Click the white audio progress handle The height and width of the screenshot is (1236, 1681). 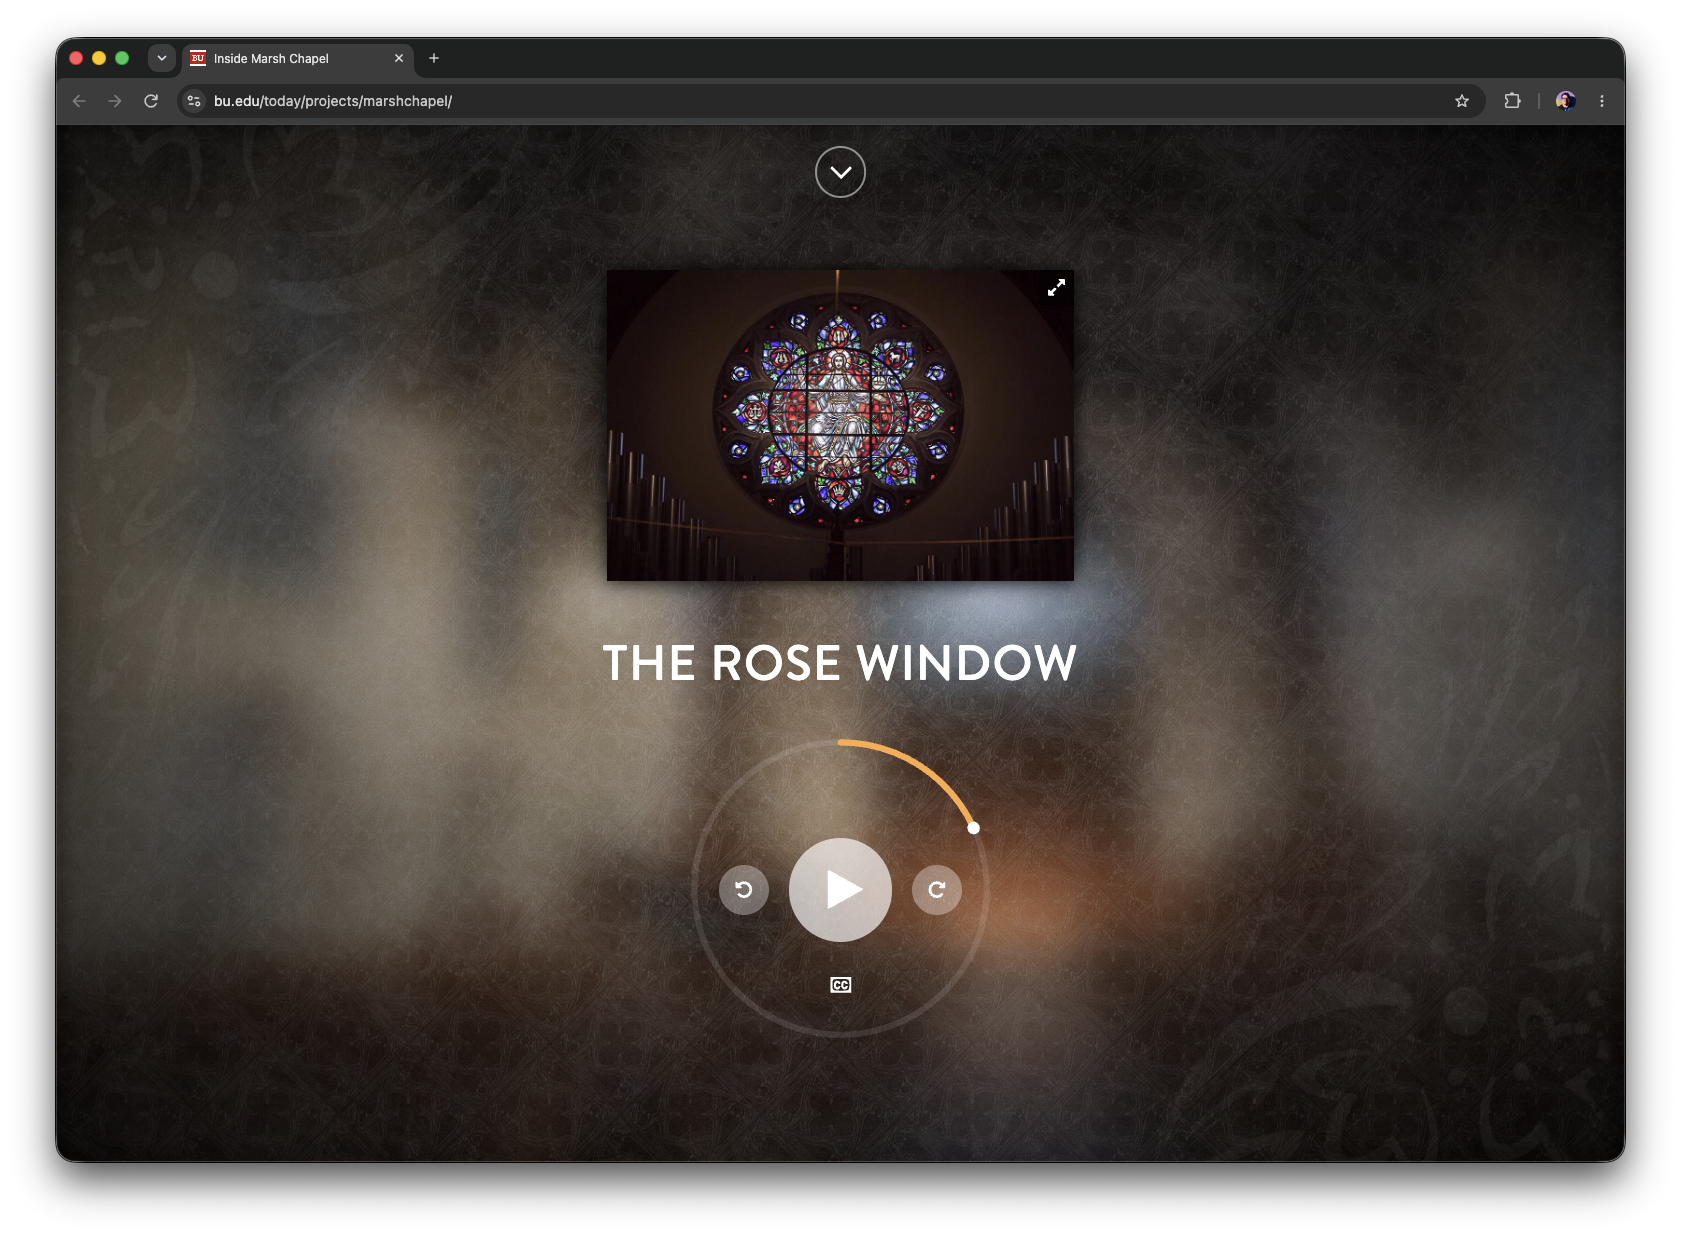pyautogui.click(x=974, y=828)
